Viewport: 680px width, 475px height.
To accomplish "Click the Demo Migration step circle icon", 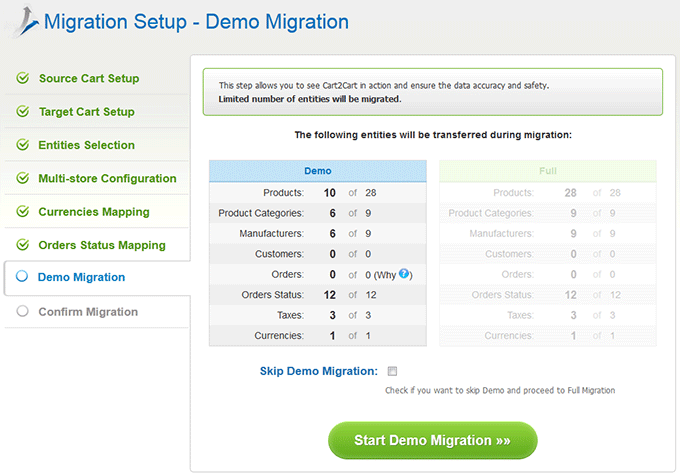I will pos(22,276).
